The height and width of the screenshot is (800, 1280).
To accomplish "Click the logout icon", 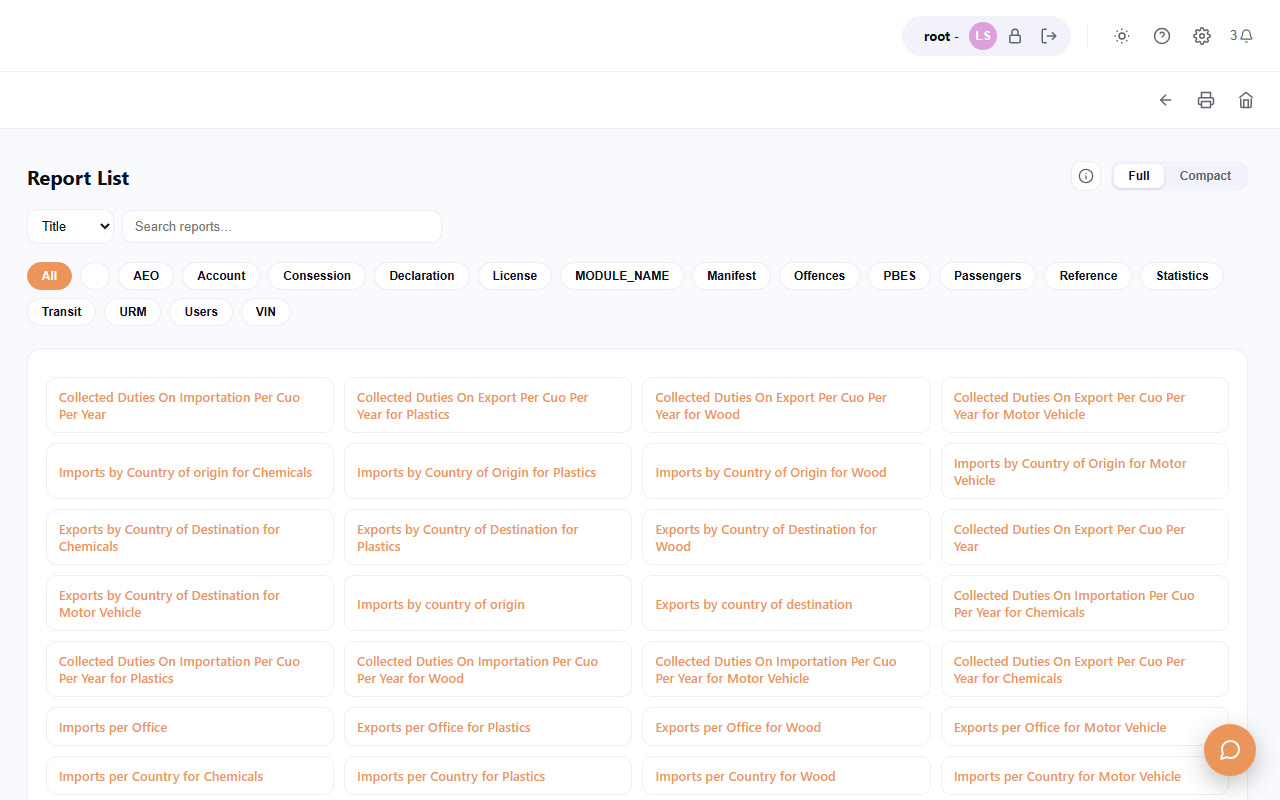I will click(x=1049, y=36).
